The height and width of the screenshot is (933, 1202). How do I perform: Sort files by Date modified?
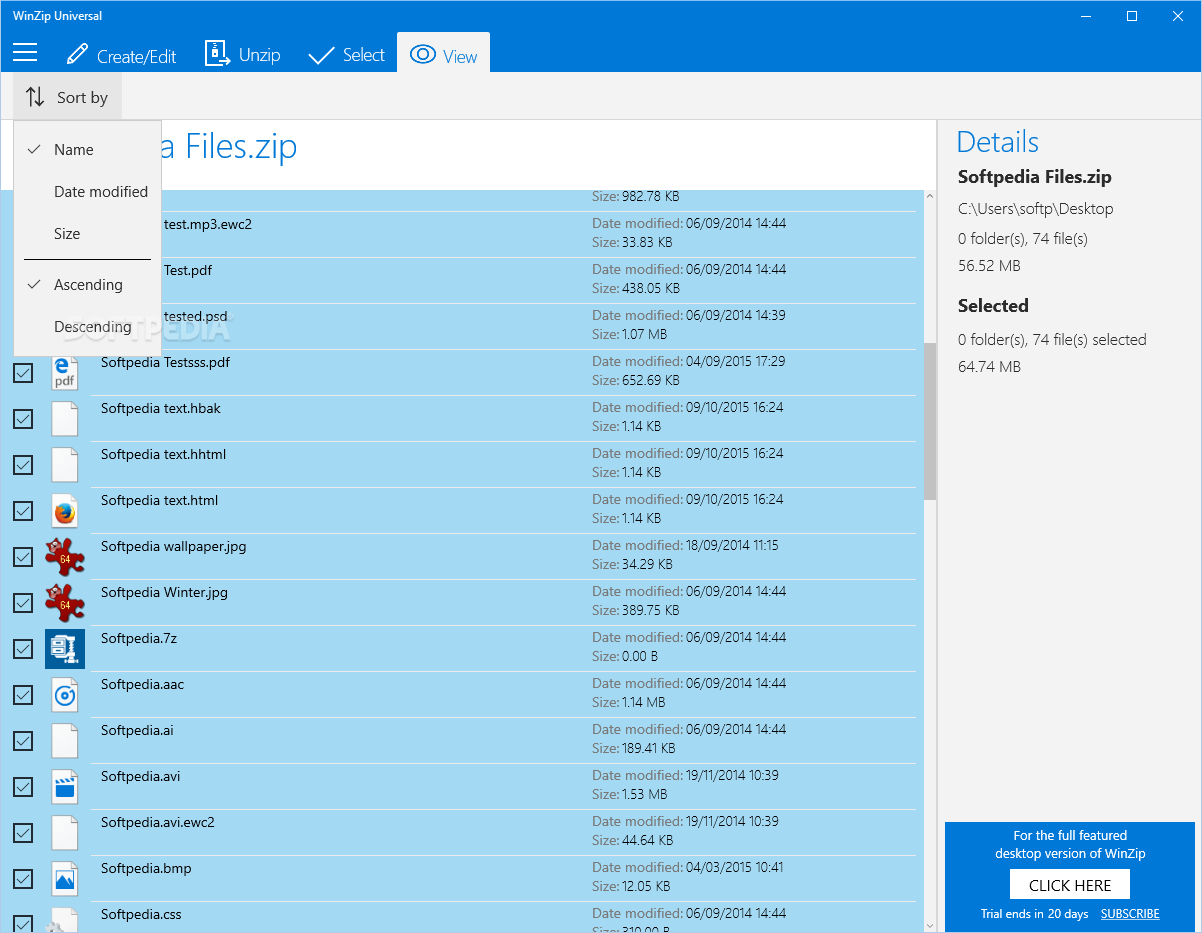click(x=87, y=191)
